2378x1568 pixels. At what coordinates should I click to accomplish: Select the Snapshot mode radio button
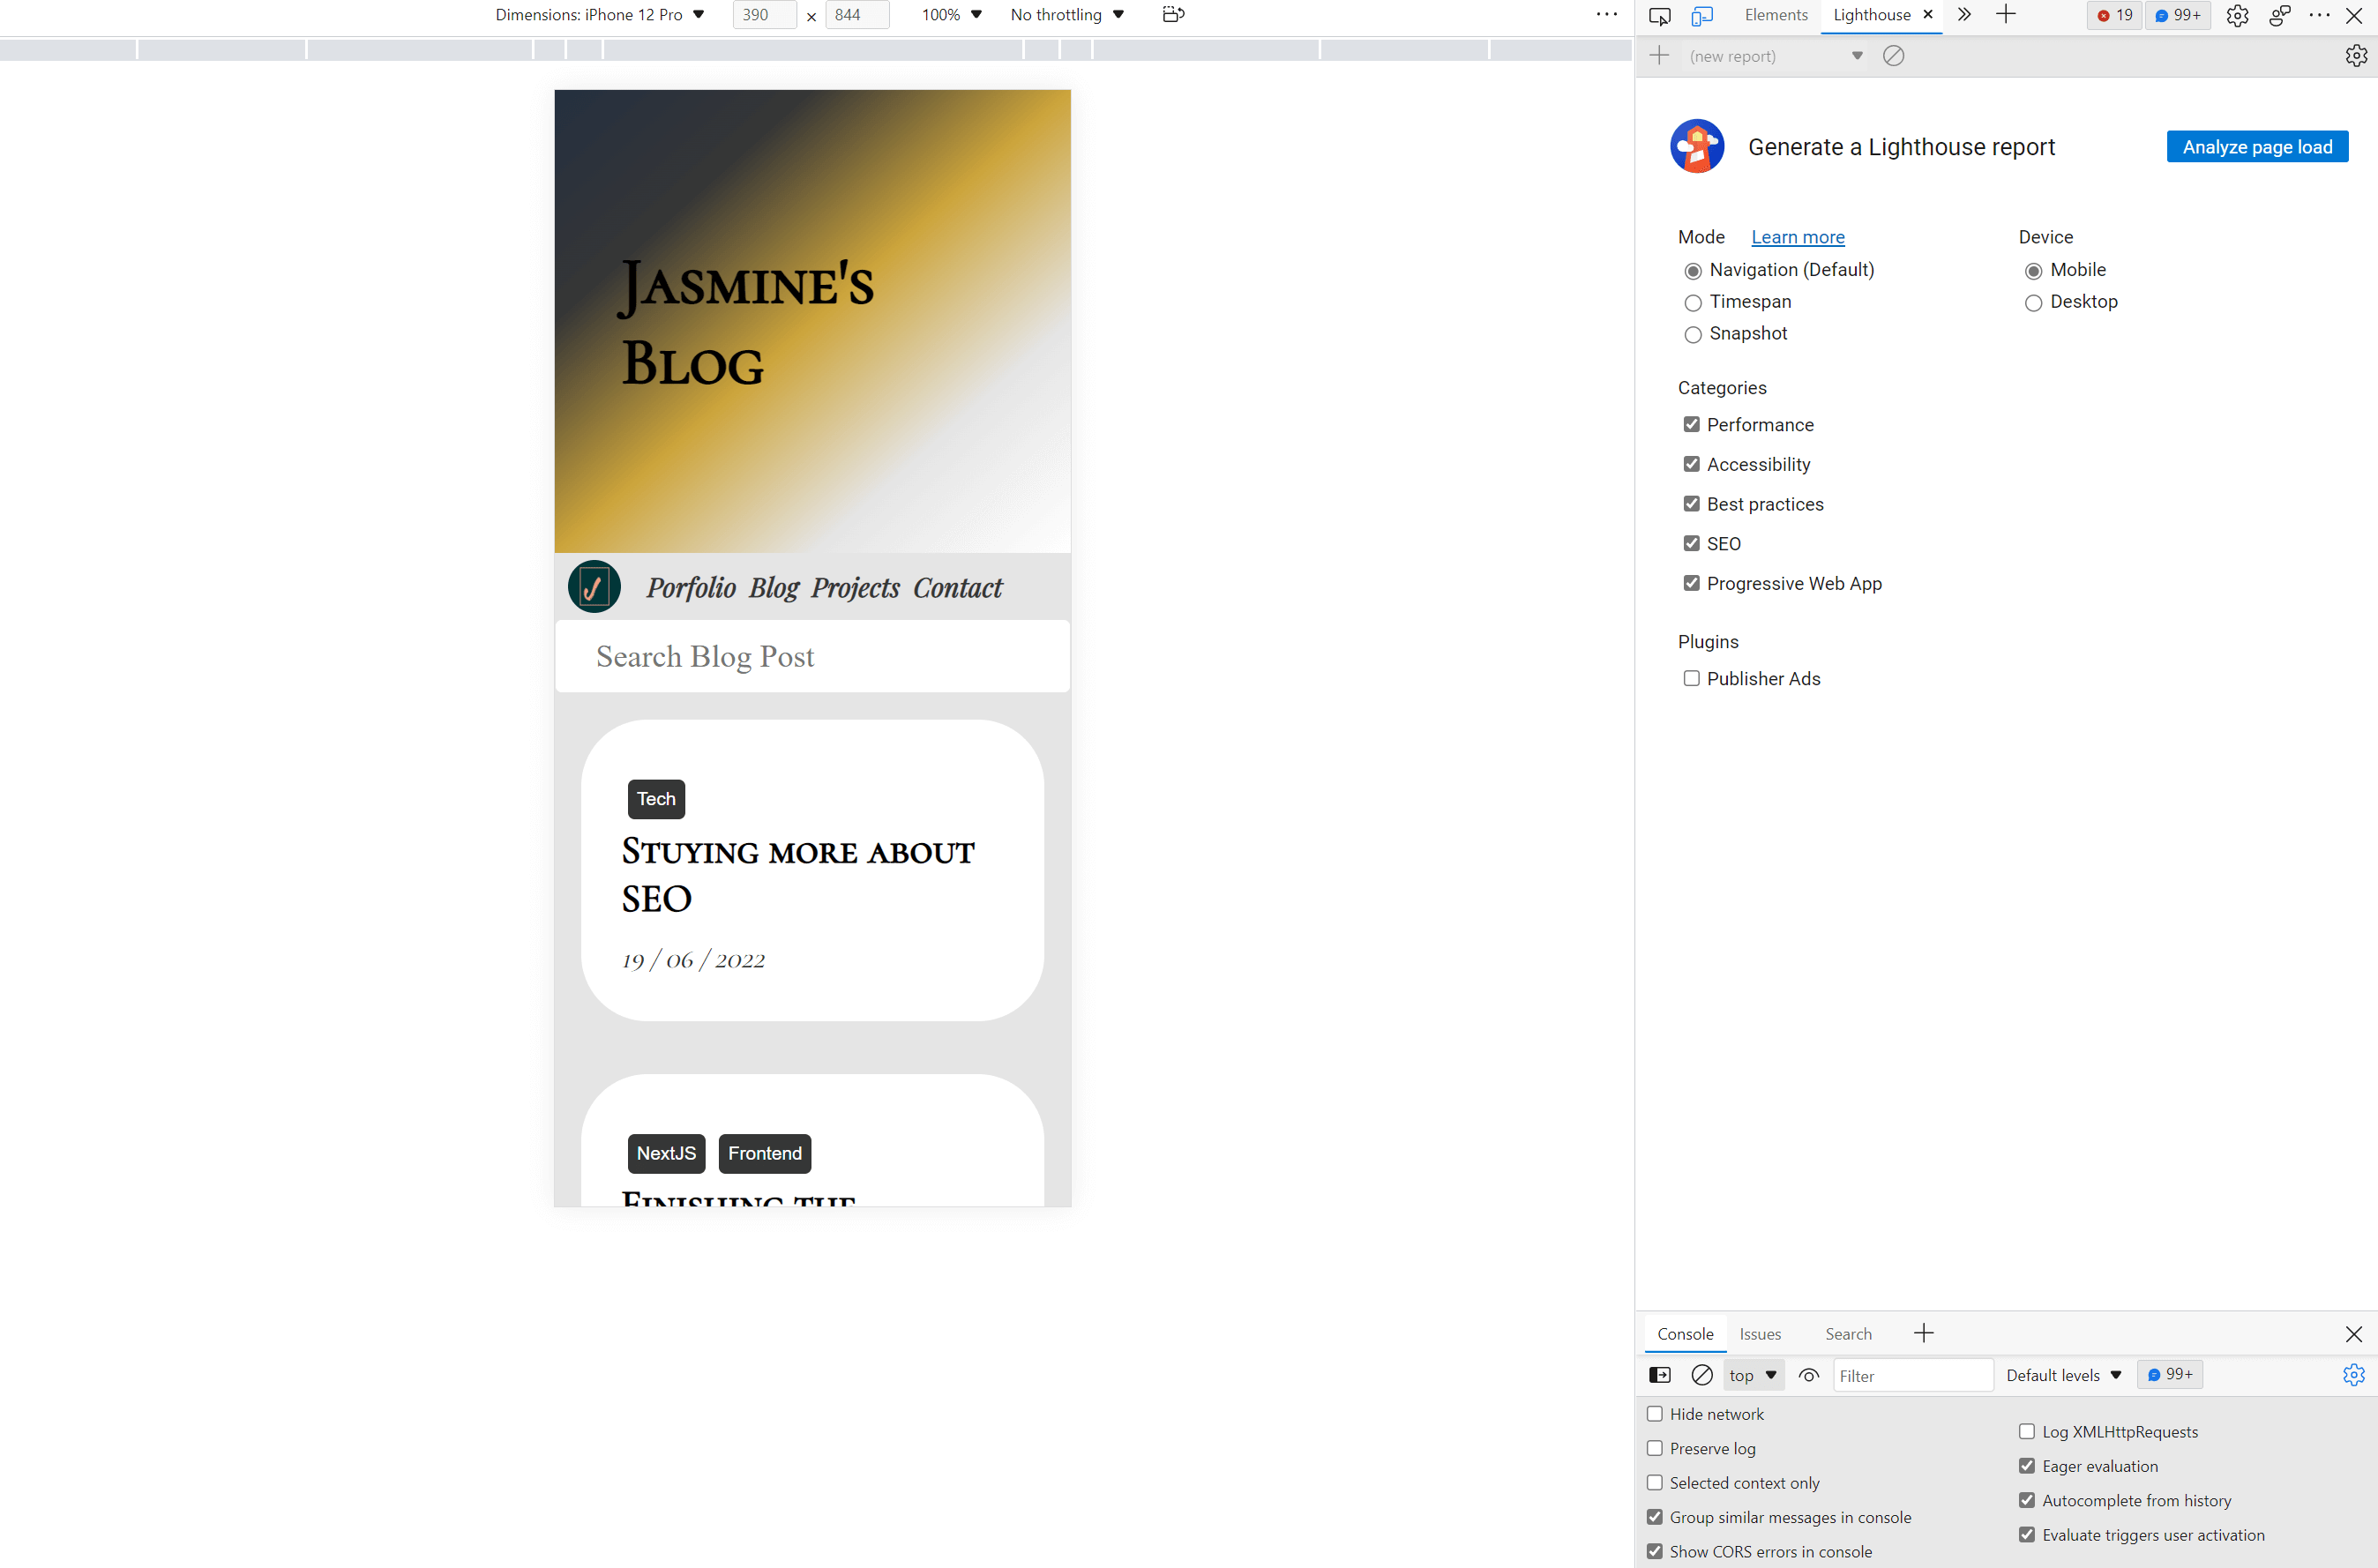pos(1692,335)
